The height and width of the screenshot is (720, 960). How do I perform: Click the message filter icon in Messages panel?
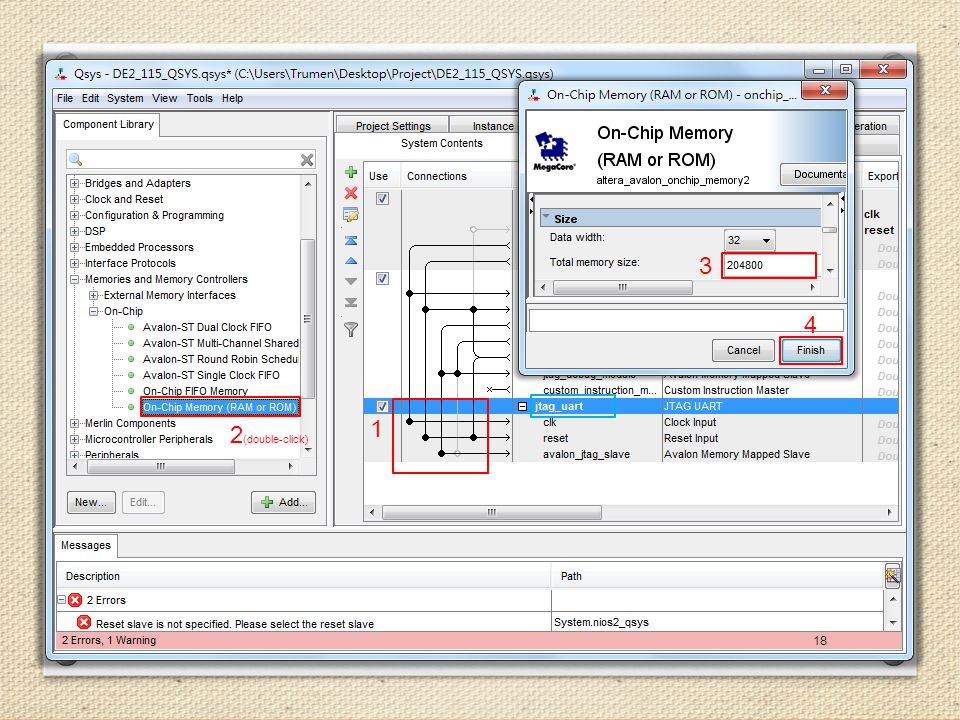[x=892, y=576]
